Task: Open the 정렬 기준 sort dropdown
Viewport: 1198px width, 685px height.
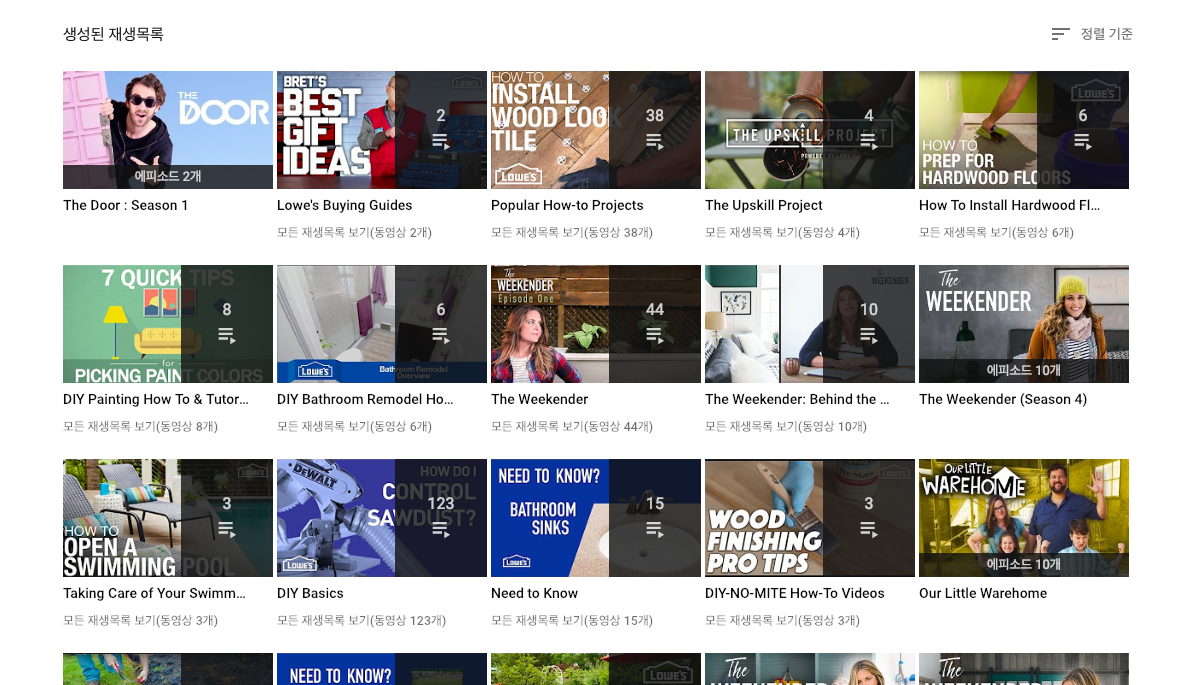Action: [x=1092, y=34]
